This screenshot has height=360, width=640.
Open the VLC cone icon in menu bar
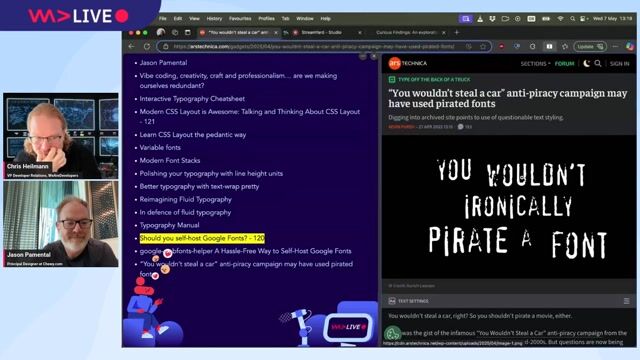click(480, 19)
